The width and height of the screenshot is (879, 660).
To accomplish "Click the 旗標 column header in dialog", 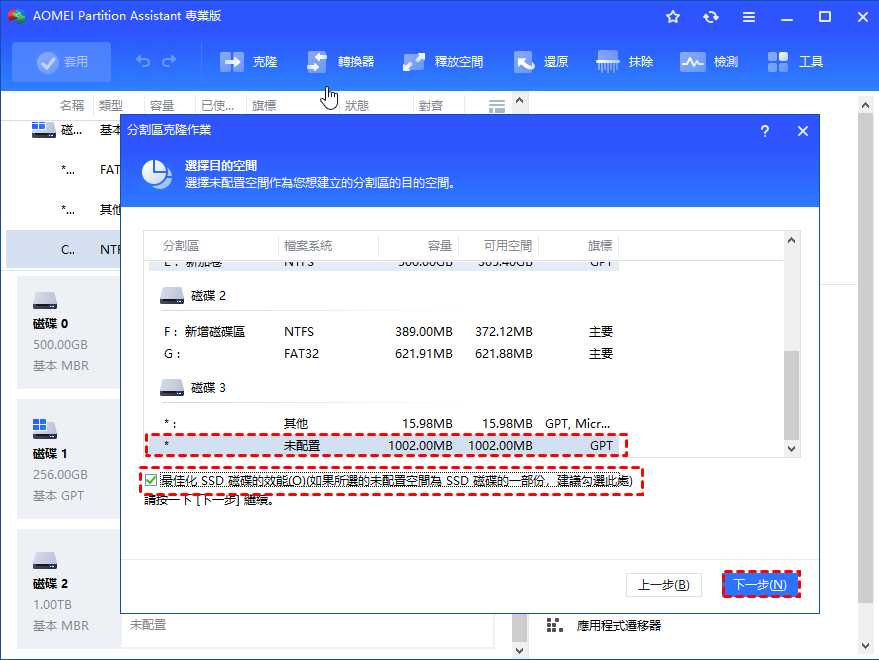I will [600, 246].
